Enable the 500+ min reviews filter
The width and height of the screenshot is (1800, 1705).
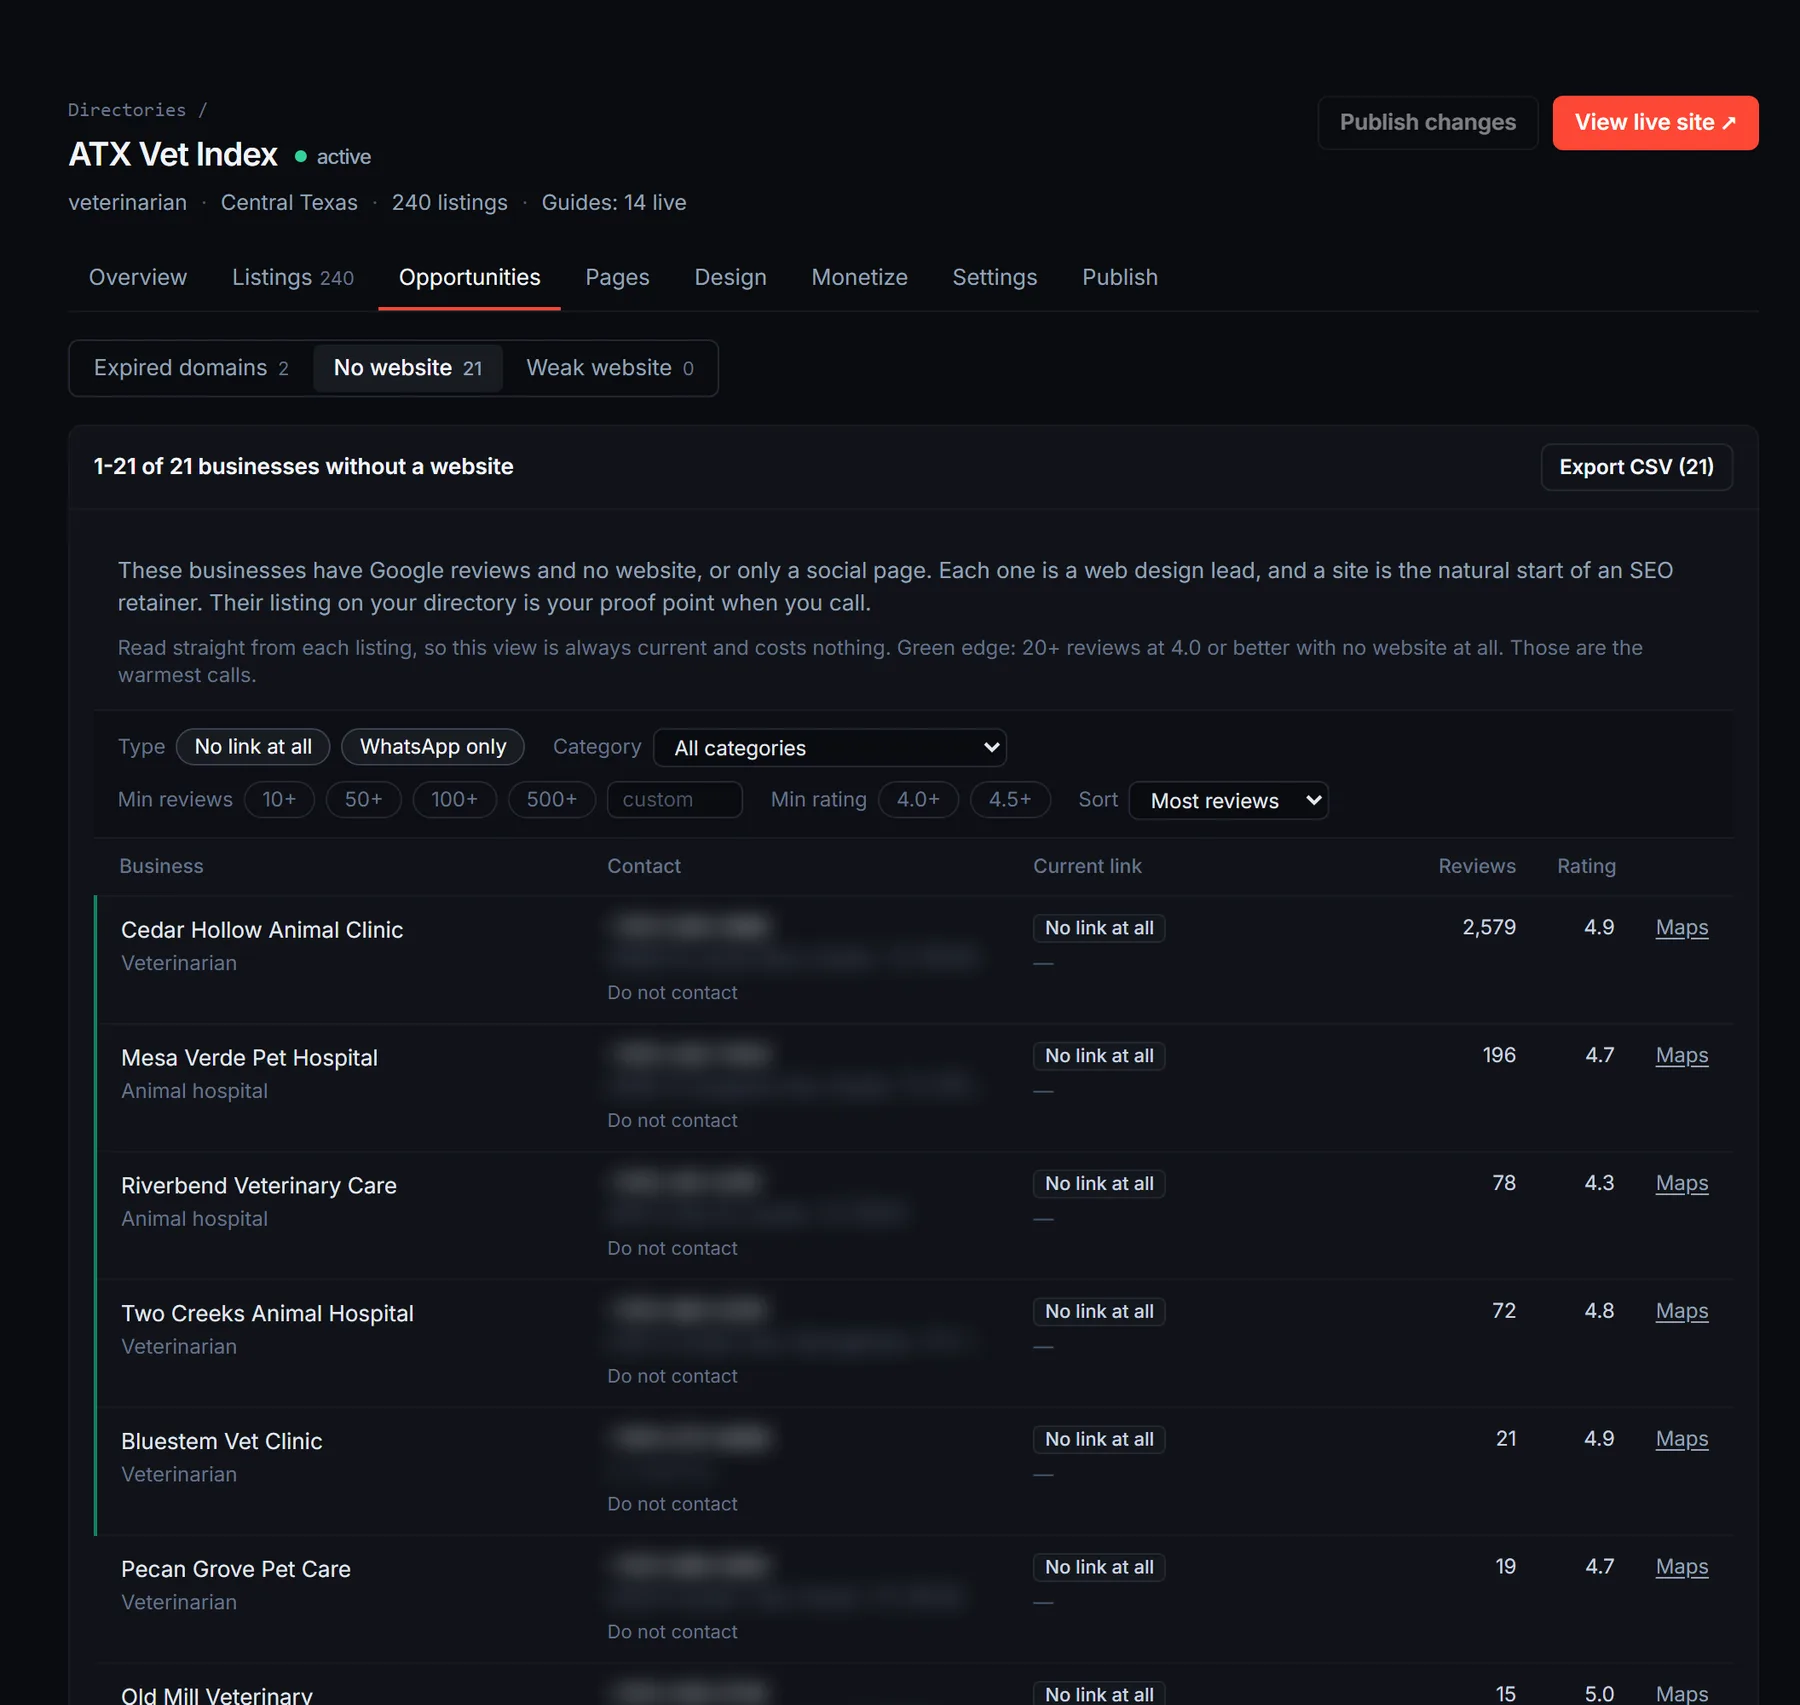pyautogui.click(x=552, y=800)
